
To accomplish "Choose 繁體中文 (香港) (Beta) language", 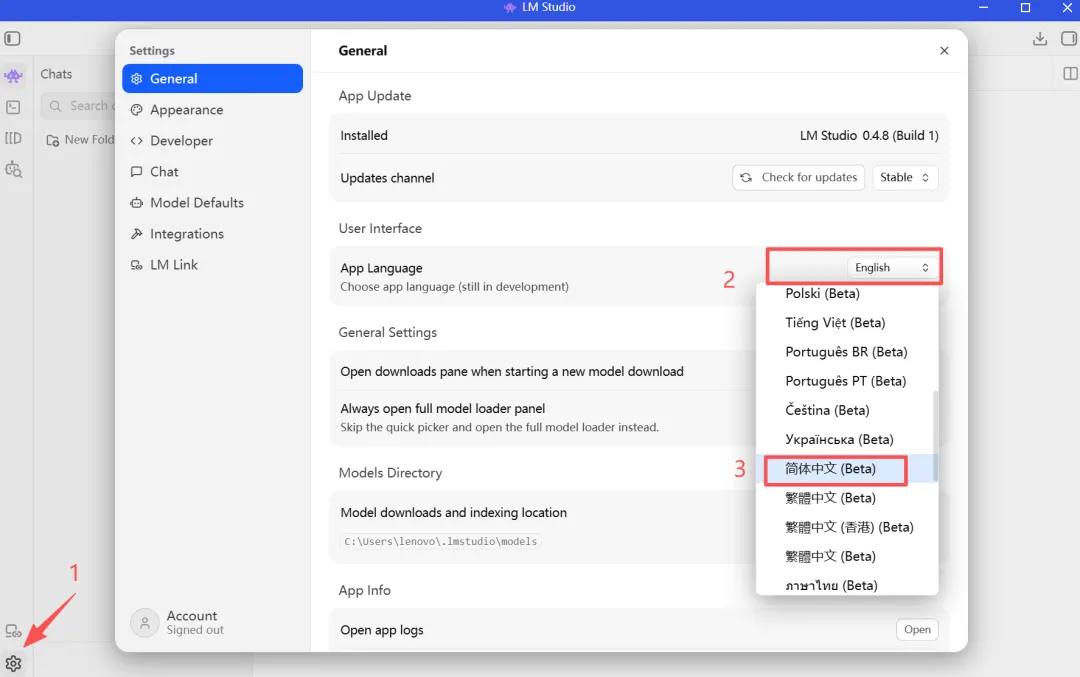I will [847, 528].
